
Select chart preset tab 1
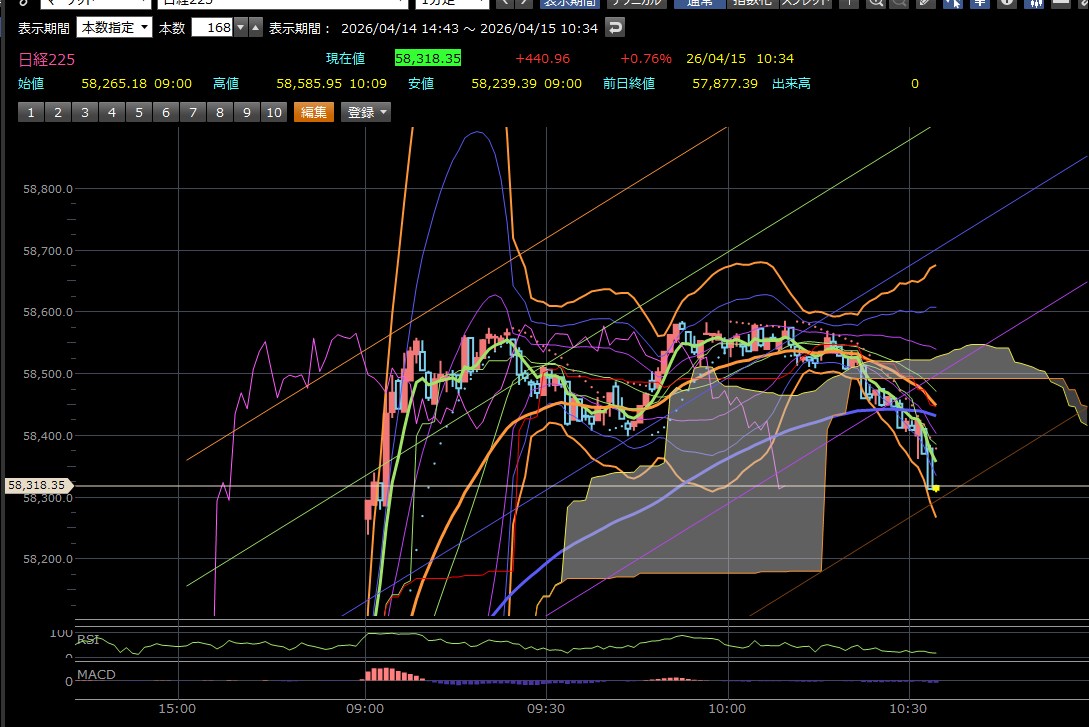[30, 112]
